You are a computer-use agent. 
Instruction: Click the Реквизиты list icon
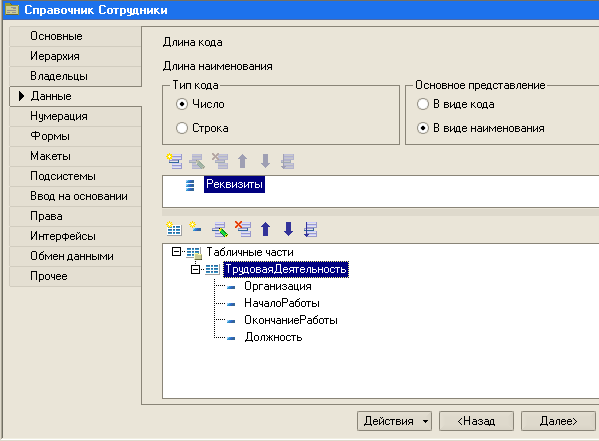[190, 185]
